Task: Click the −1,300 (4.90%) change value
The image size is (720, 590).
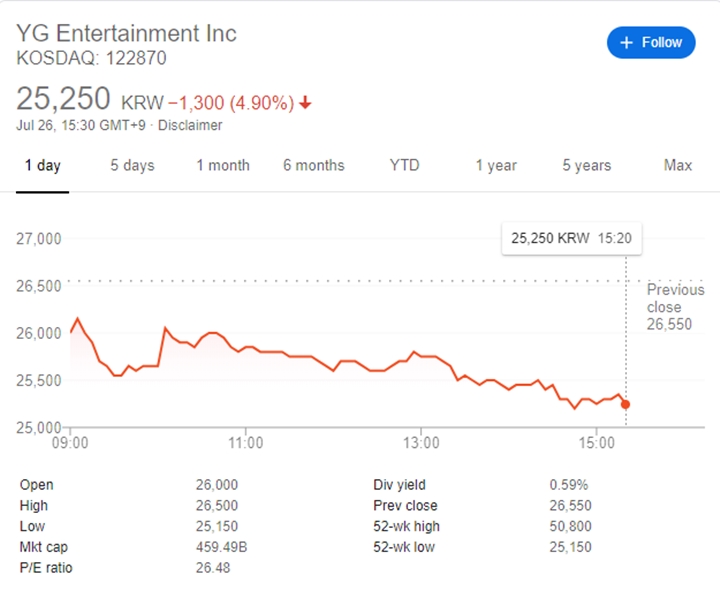Action: tap(231, 103)
